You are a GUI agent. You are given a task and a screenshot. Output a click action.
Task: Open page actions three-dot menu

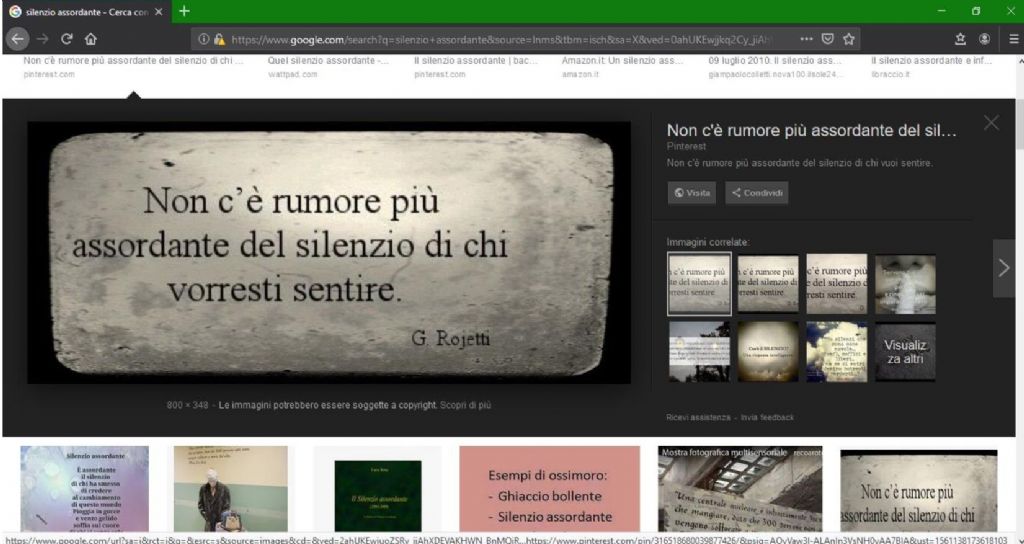click(807, 39)
